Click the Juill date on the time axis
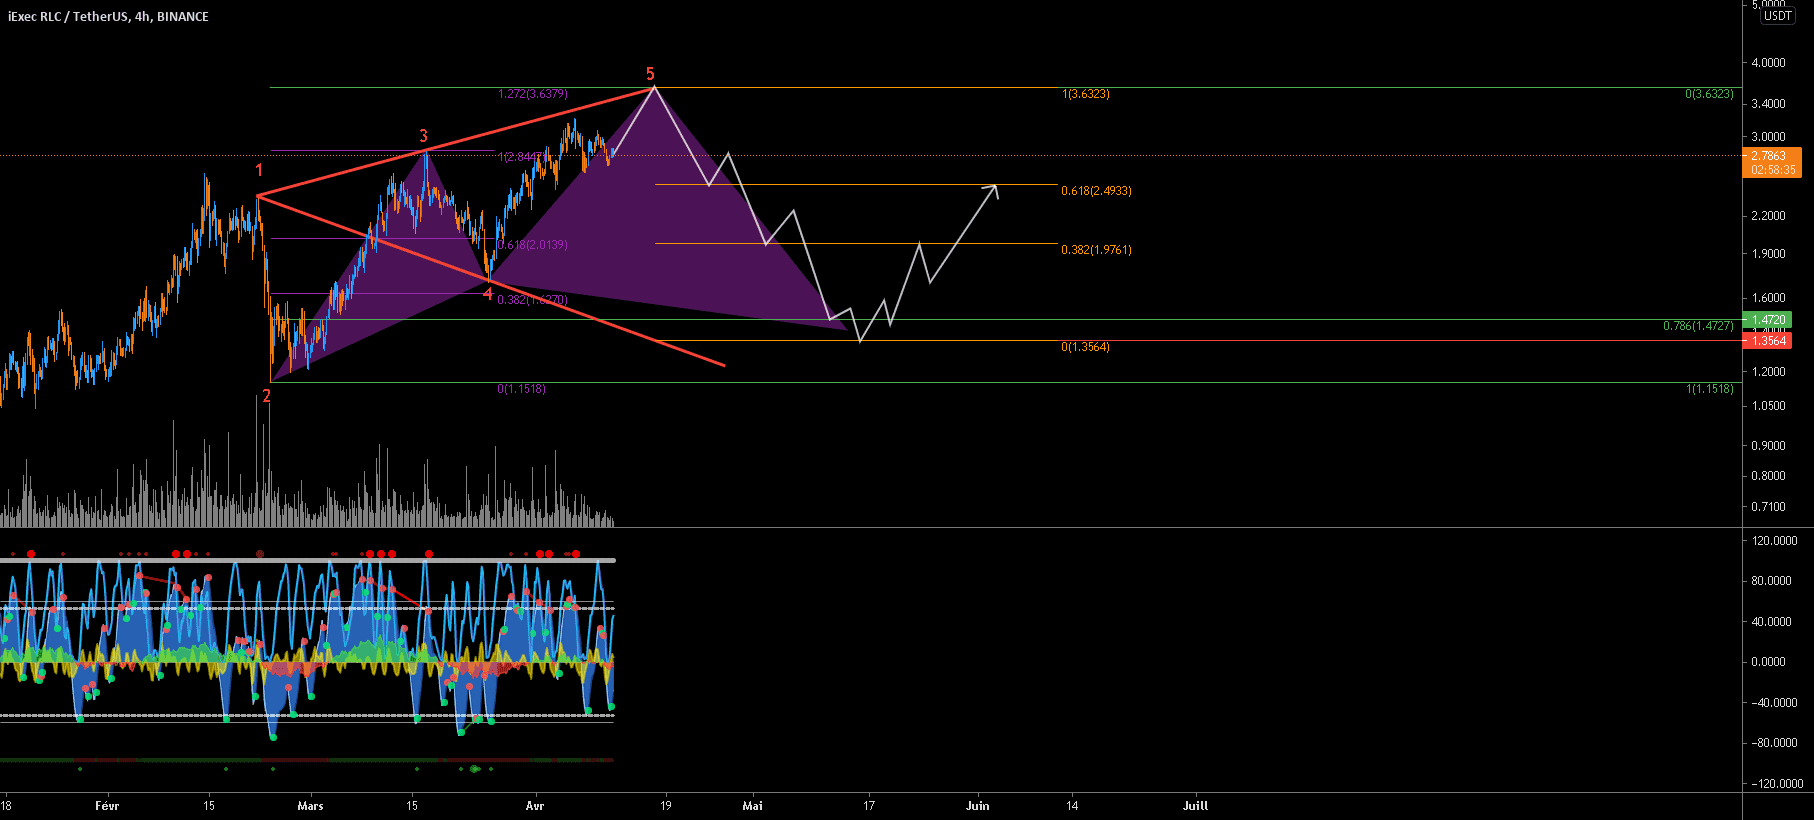1814x820 pixels. click(1196, 806)
